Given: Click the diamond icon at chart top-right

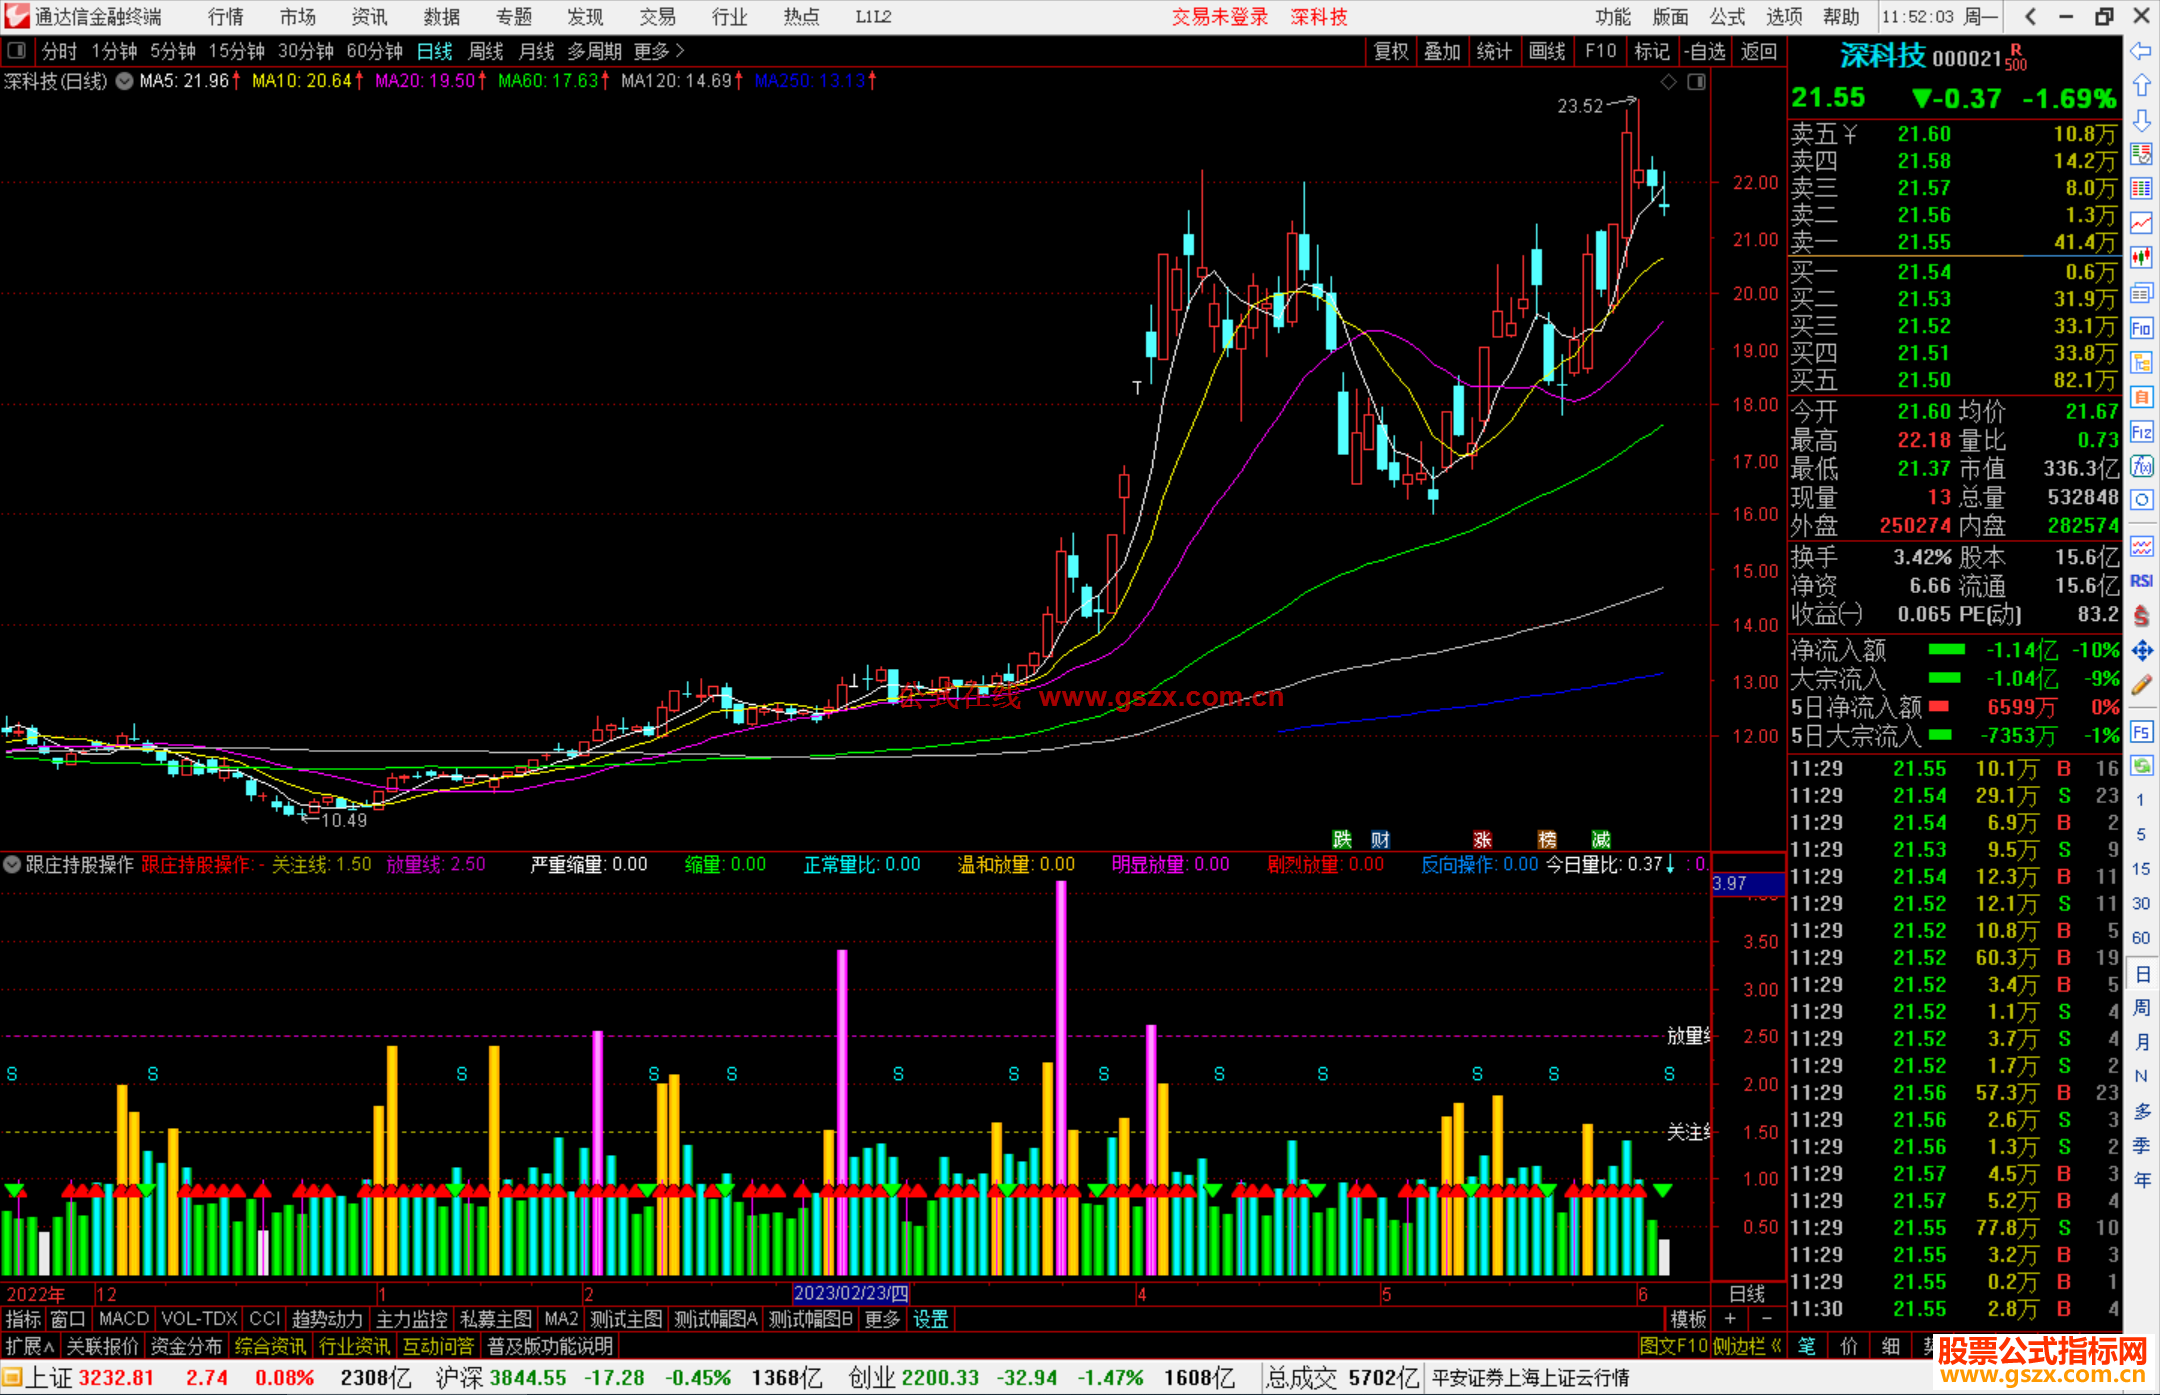Looking at the screenshot, I should pos(1669,82).
